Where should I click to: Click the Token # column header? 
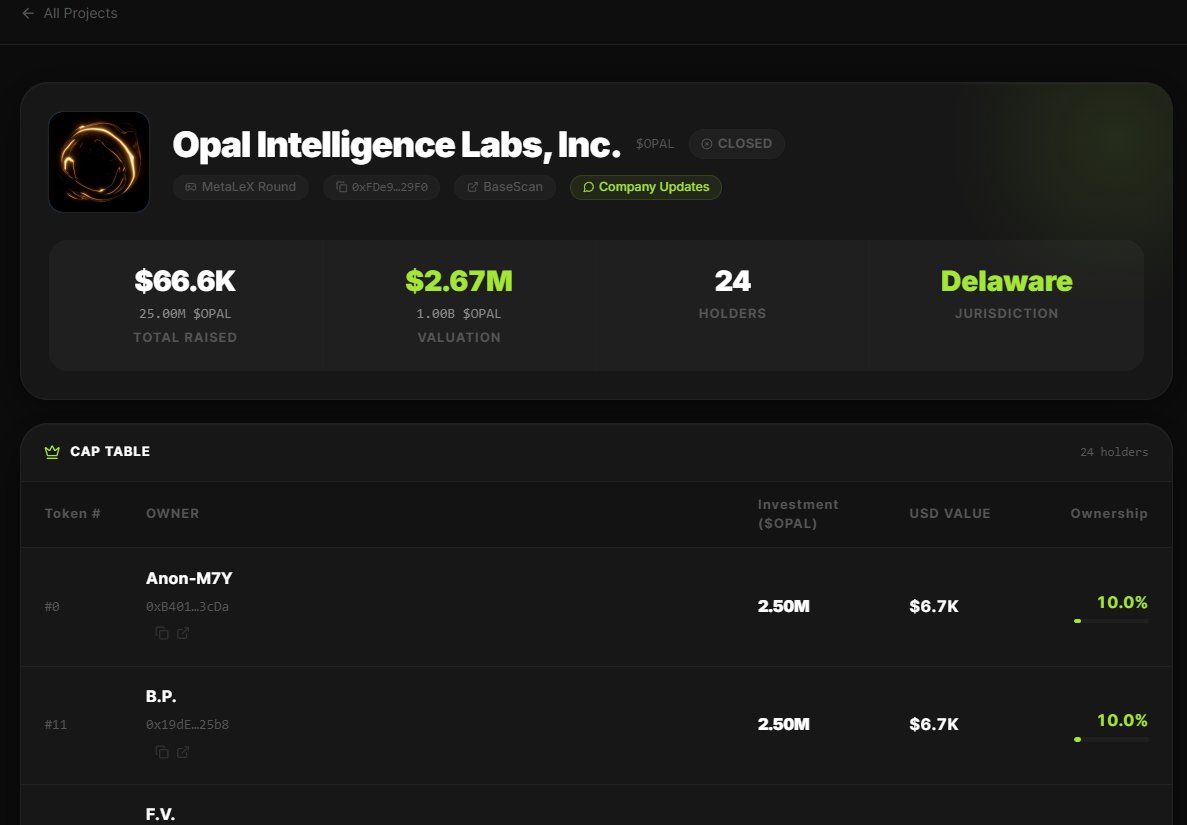point(73,513)
